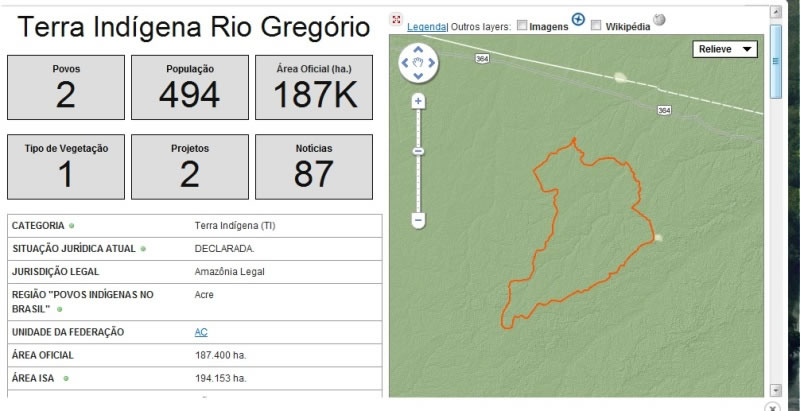The width and height of the screenshot is (800, 411).
Task: Click the Povos count box
Action: [x=66, y=85]
